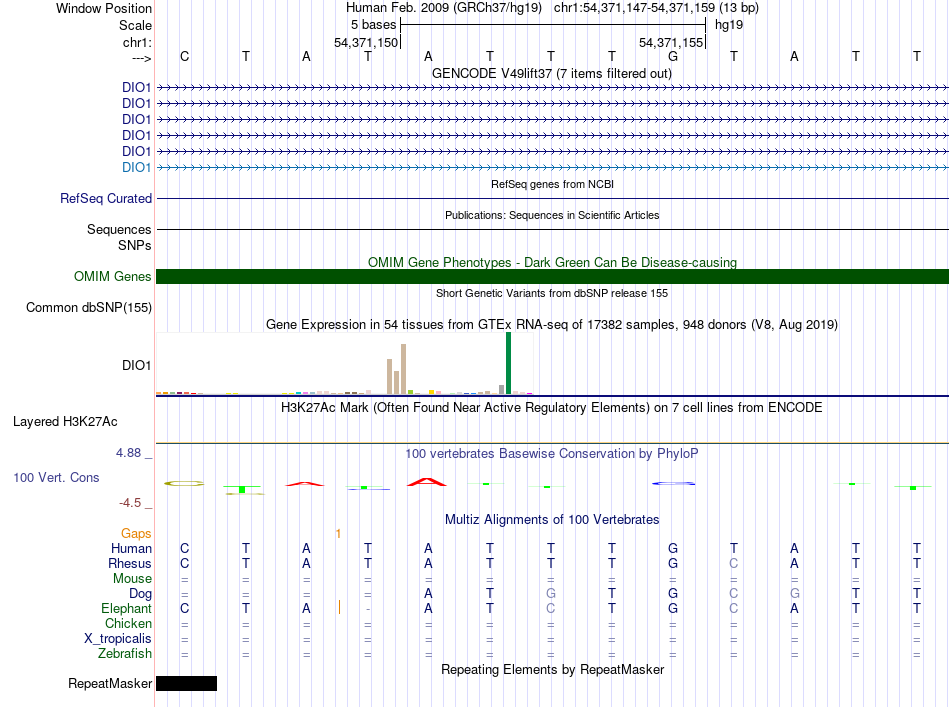Click the 'Common dbSNP(155)' track label
Viewport: 950px width, 707px height.
[88, 307]
